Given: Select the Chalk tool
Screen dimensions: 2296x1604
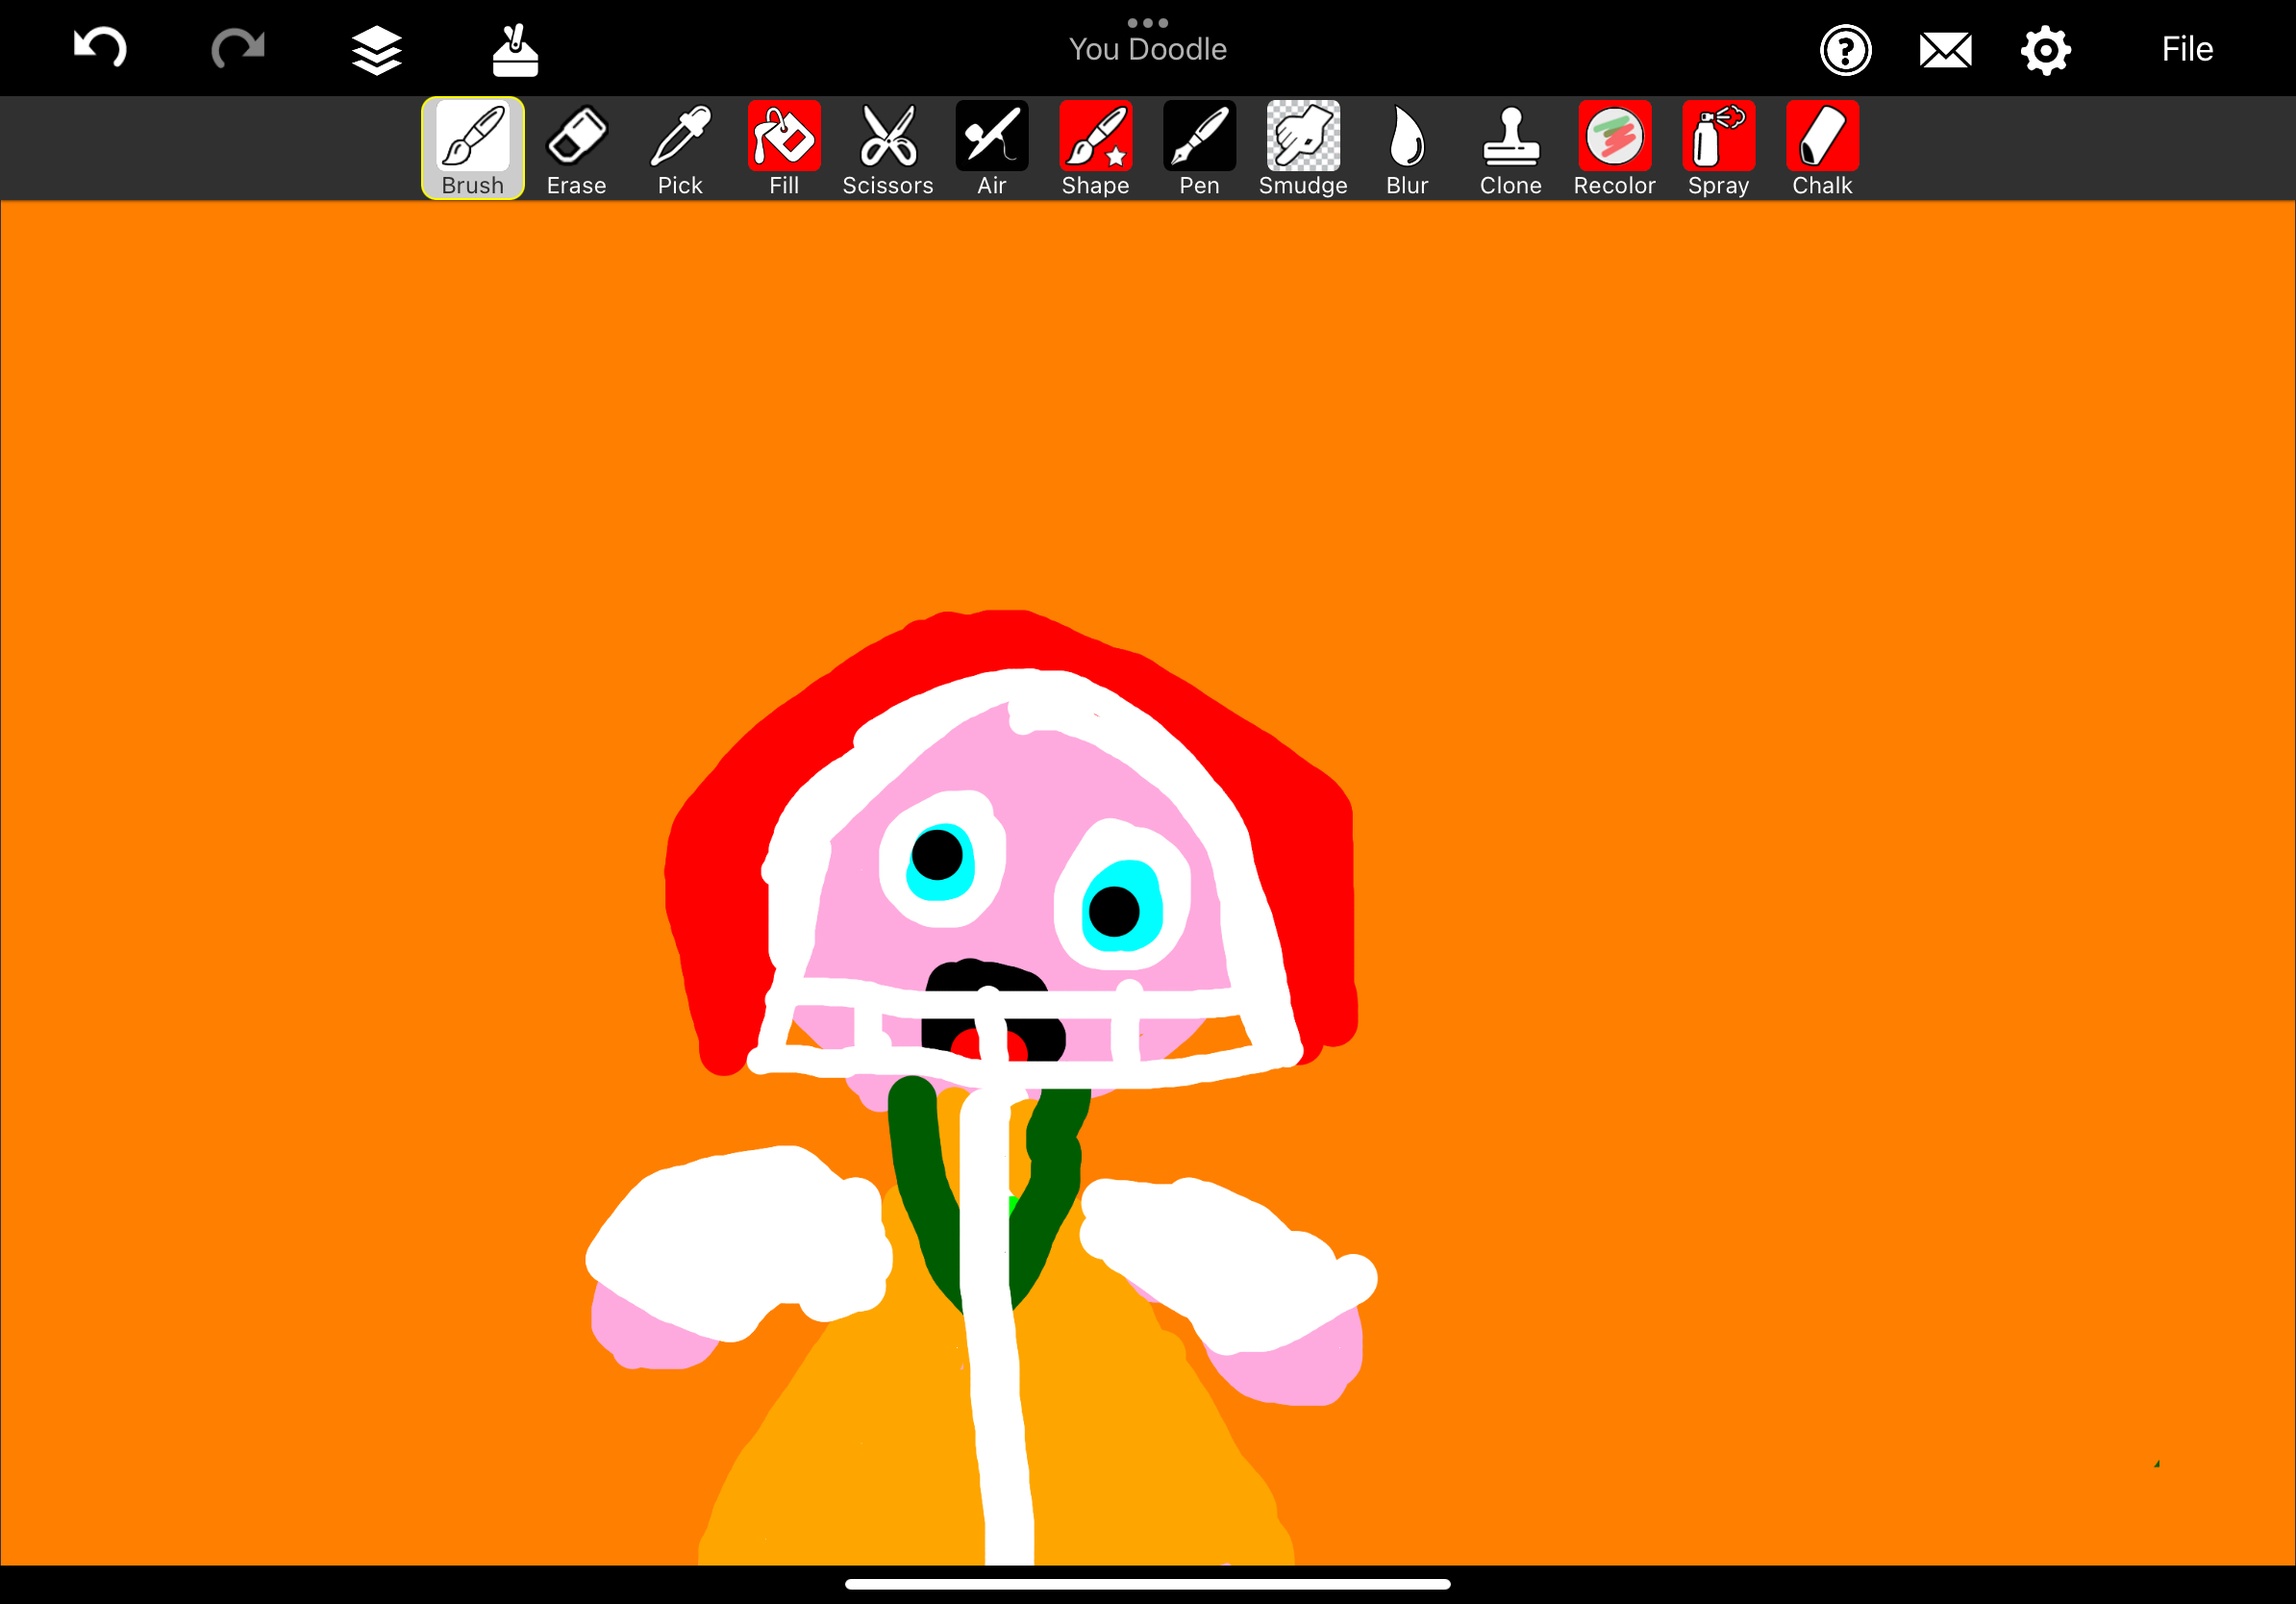Looking at the screenshot, I should (1823, 148).
